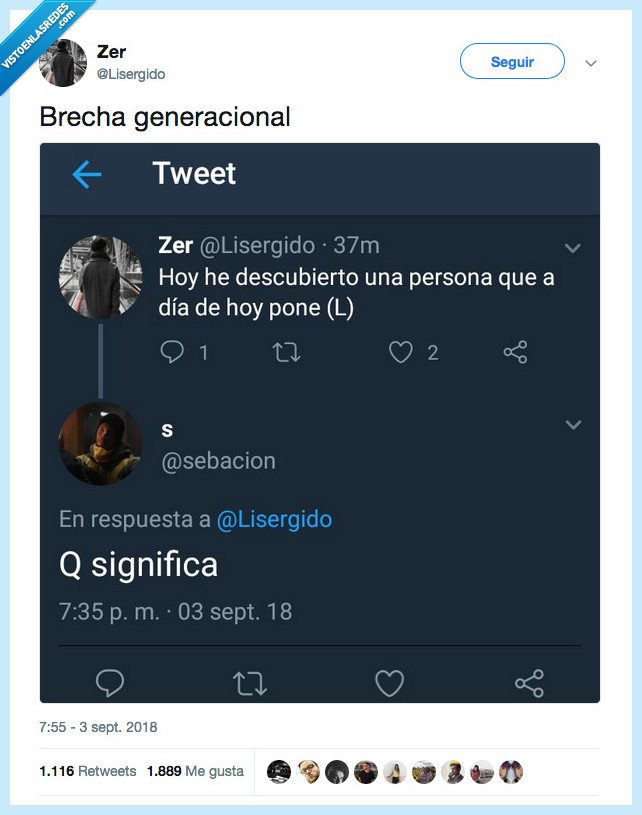Toggle the like heart on Zer's tweet
Viewport: 642px width, 815px height.
(400, 352)
